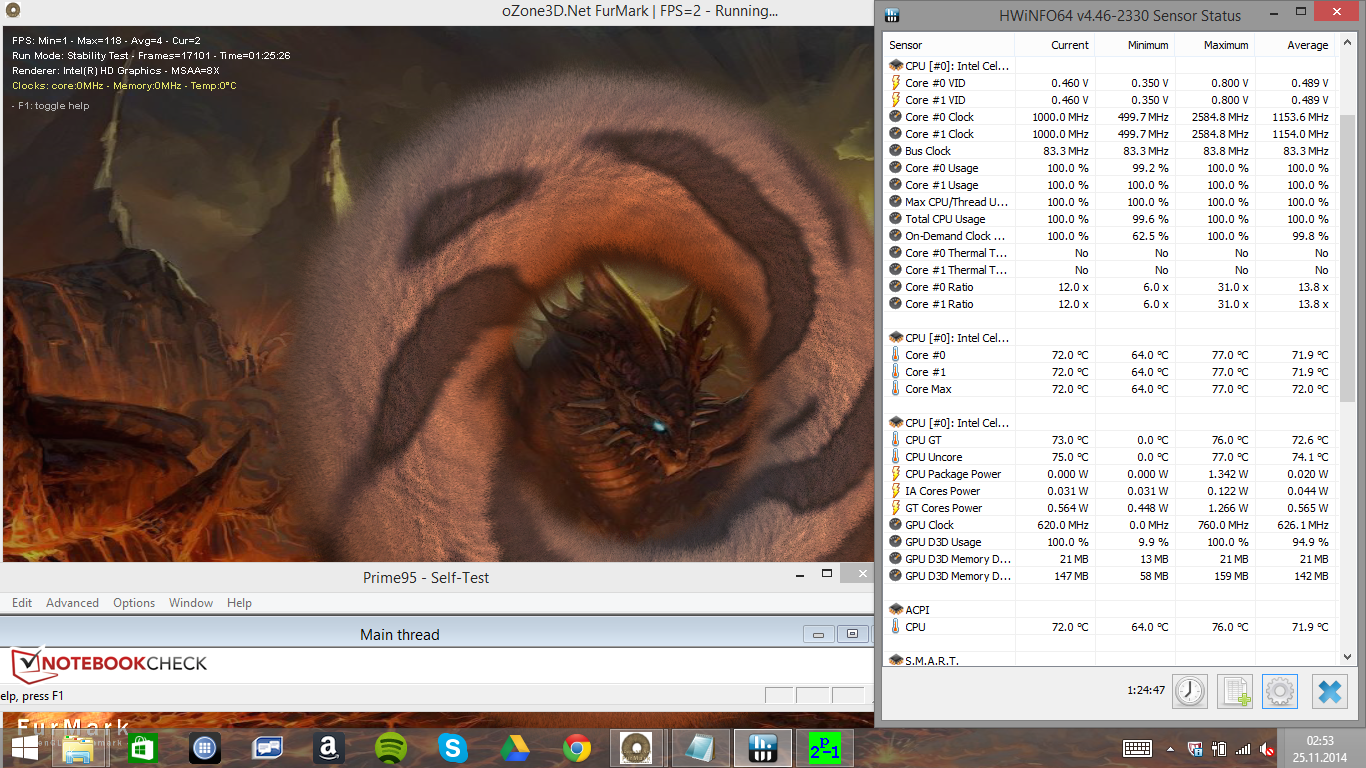Click the thermometer icon beside Core Max
Screen dimensions: 1366x768
(x=896, y=389)
